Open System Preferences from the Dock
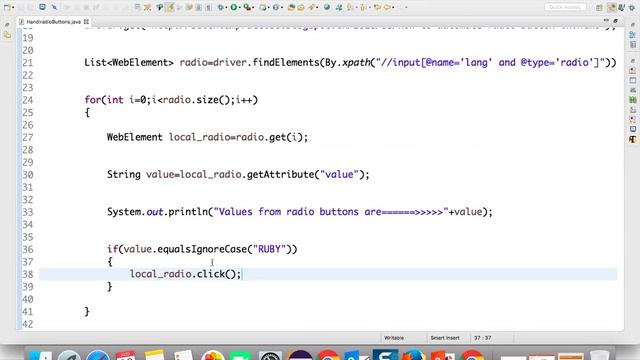This screenshot has width=640, height=360. tap(270, 355)
